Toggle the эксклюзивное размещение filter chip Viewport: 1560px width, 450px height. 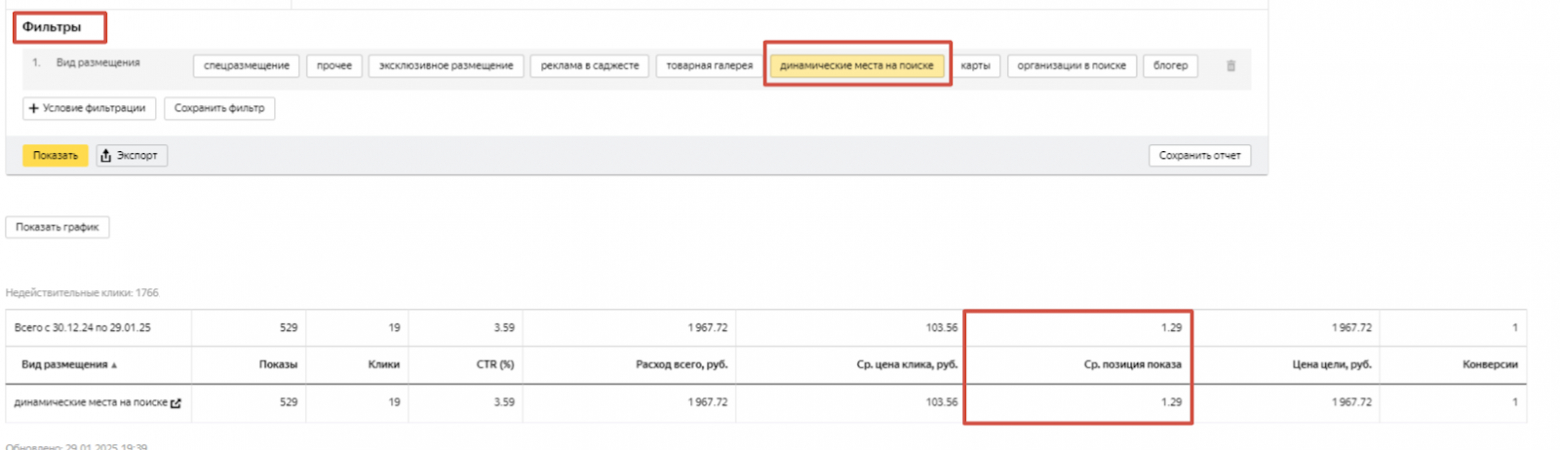(446, 66)
